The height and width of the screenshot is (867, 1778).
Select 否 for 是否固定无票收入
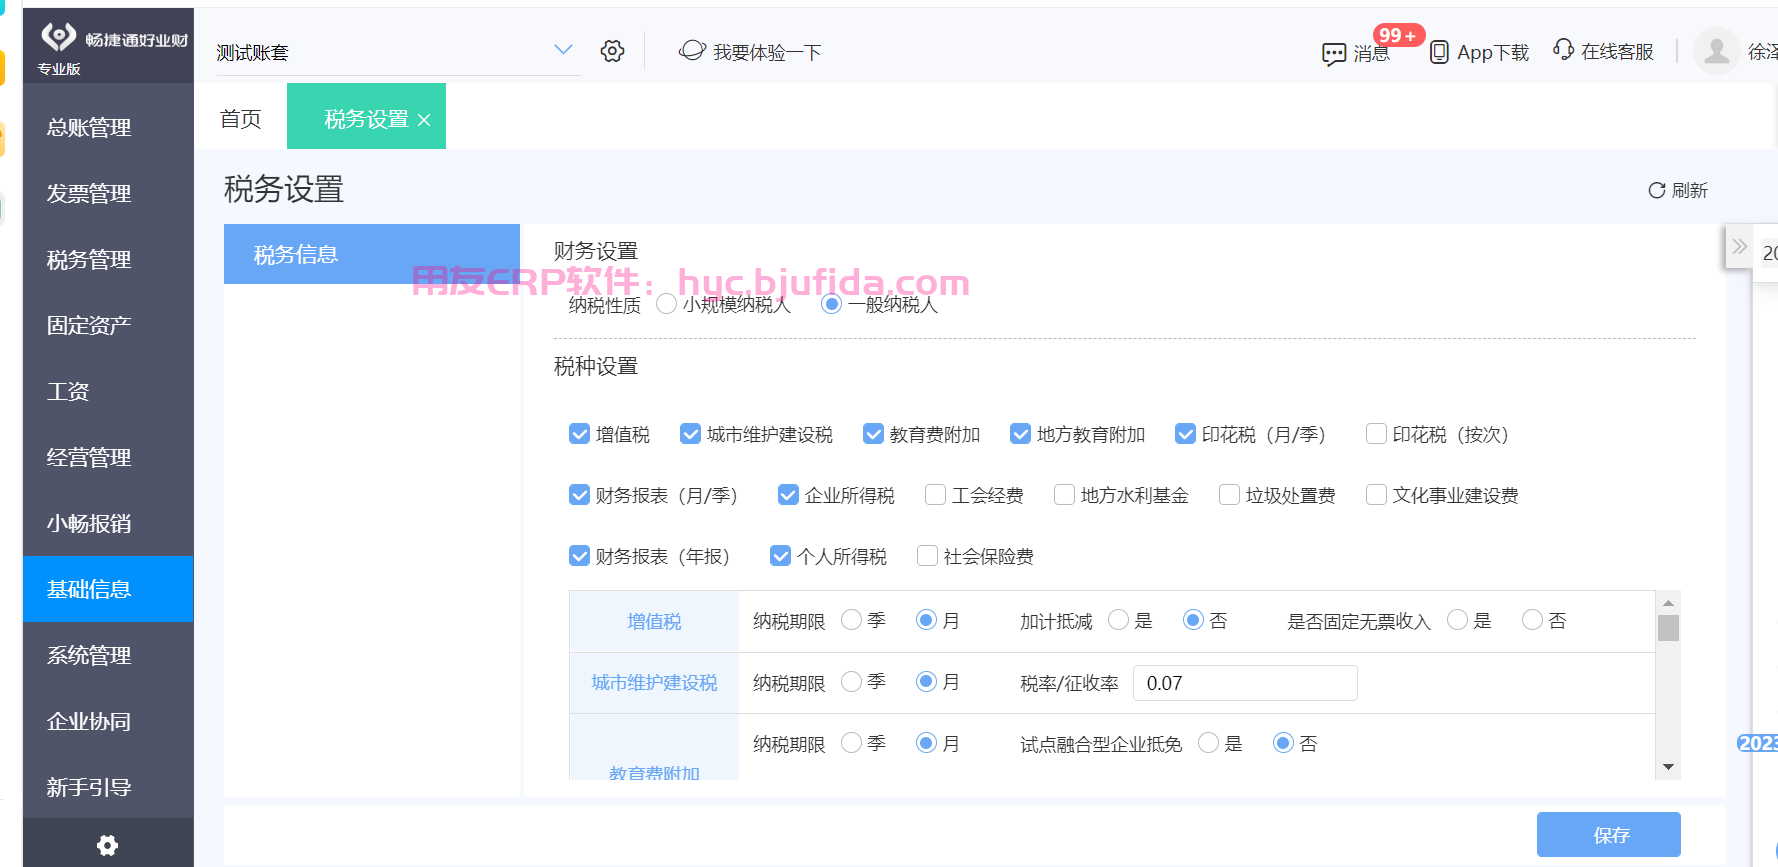(x=1532, y=620)
